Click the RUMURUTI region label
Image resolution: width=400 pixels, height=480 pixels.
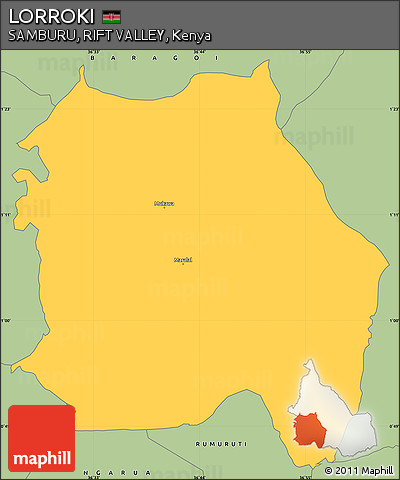click(x=221, y=444)
